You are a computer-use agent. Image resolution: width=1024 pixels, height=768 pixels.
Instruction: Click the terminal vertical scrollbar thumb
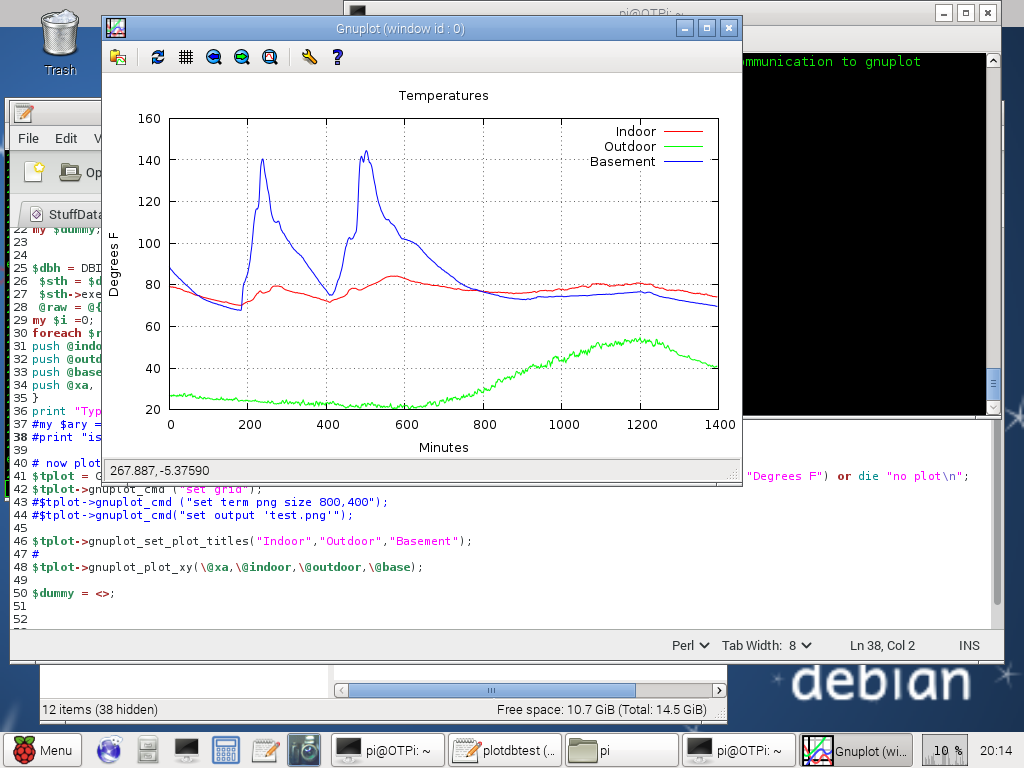point(993,384)
